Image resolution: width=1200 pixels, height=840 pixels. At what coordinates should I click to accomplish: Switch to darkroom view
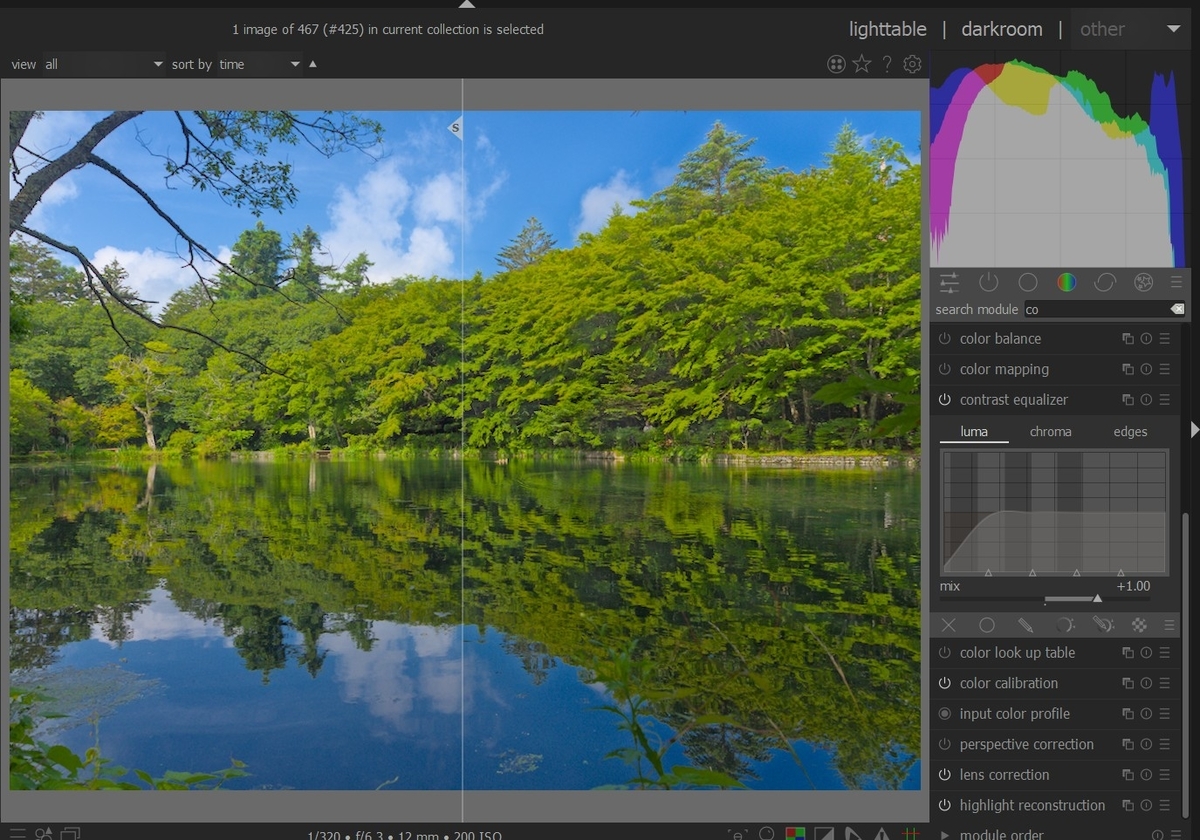click(x=1002, y=29)
